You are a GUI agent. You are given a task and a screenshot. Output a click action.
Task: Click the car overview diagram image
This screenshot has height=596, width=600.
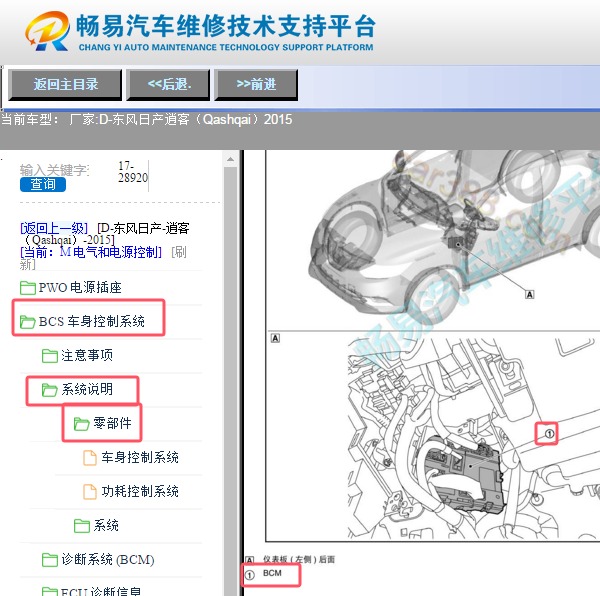tap(432, 240)
